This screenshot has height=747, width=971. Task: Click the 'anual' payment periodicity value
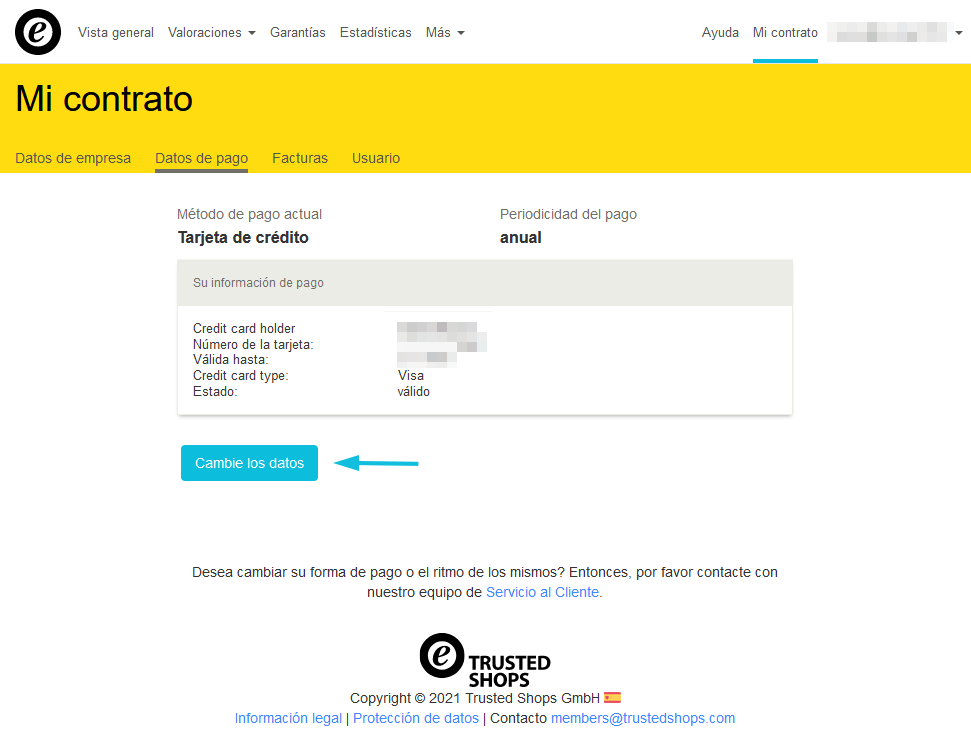(521, 237)
